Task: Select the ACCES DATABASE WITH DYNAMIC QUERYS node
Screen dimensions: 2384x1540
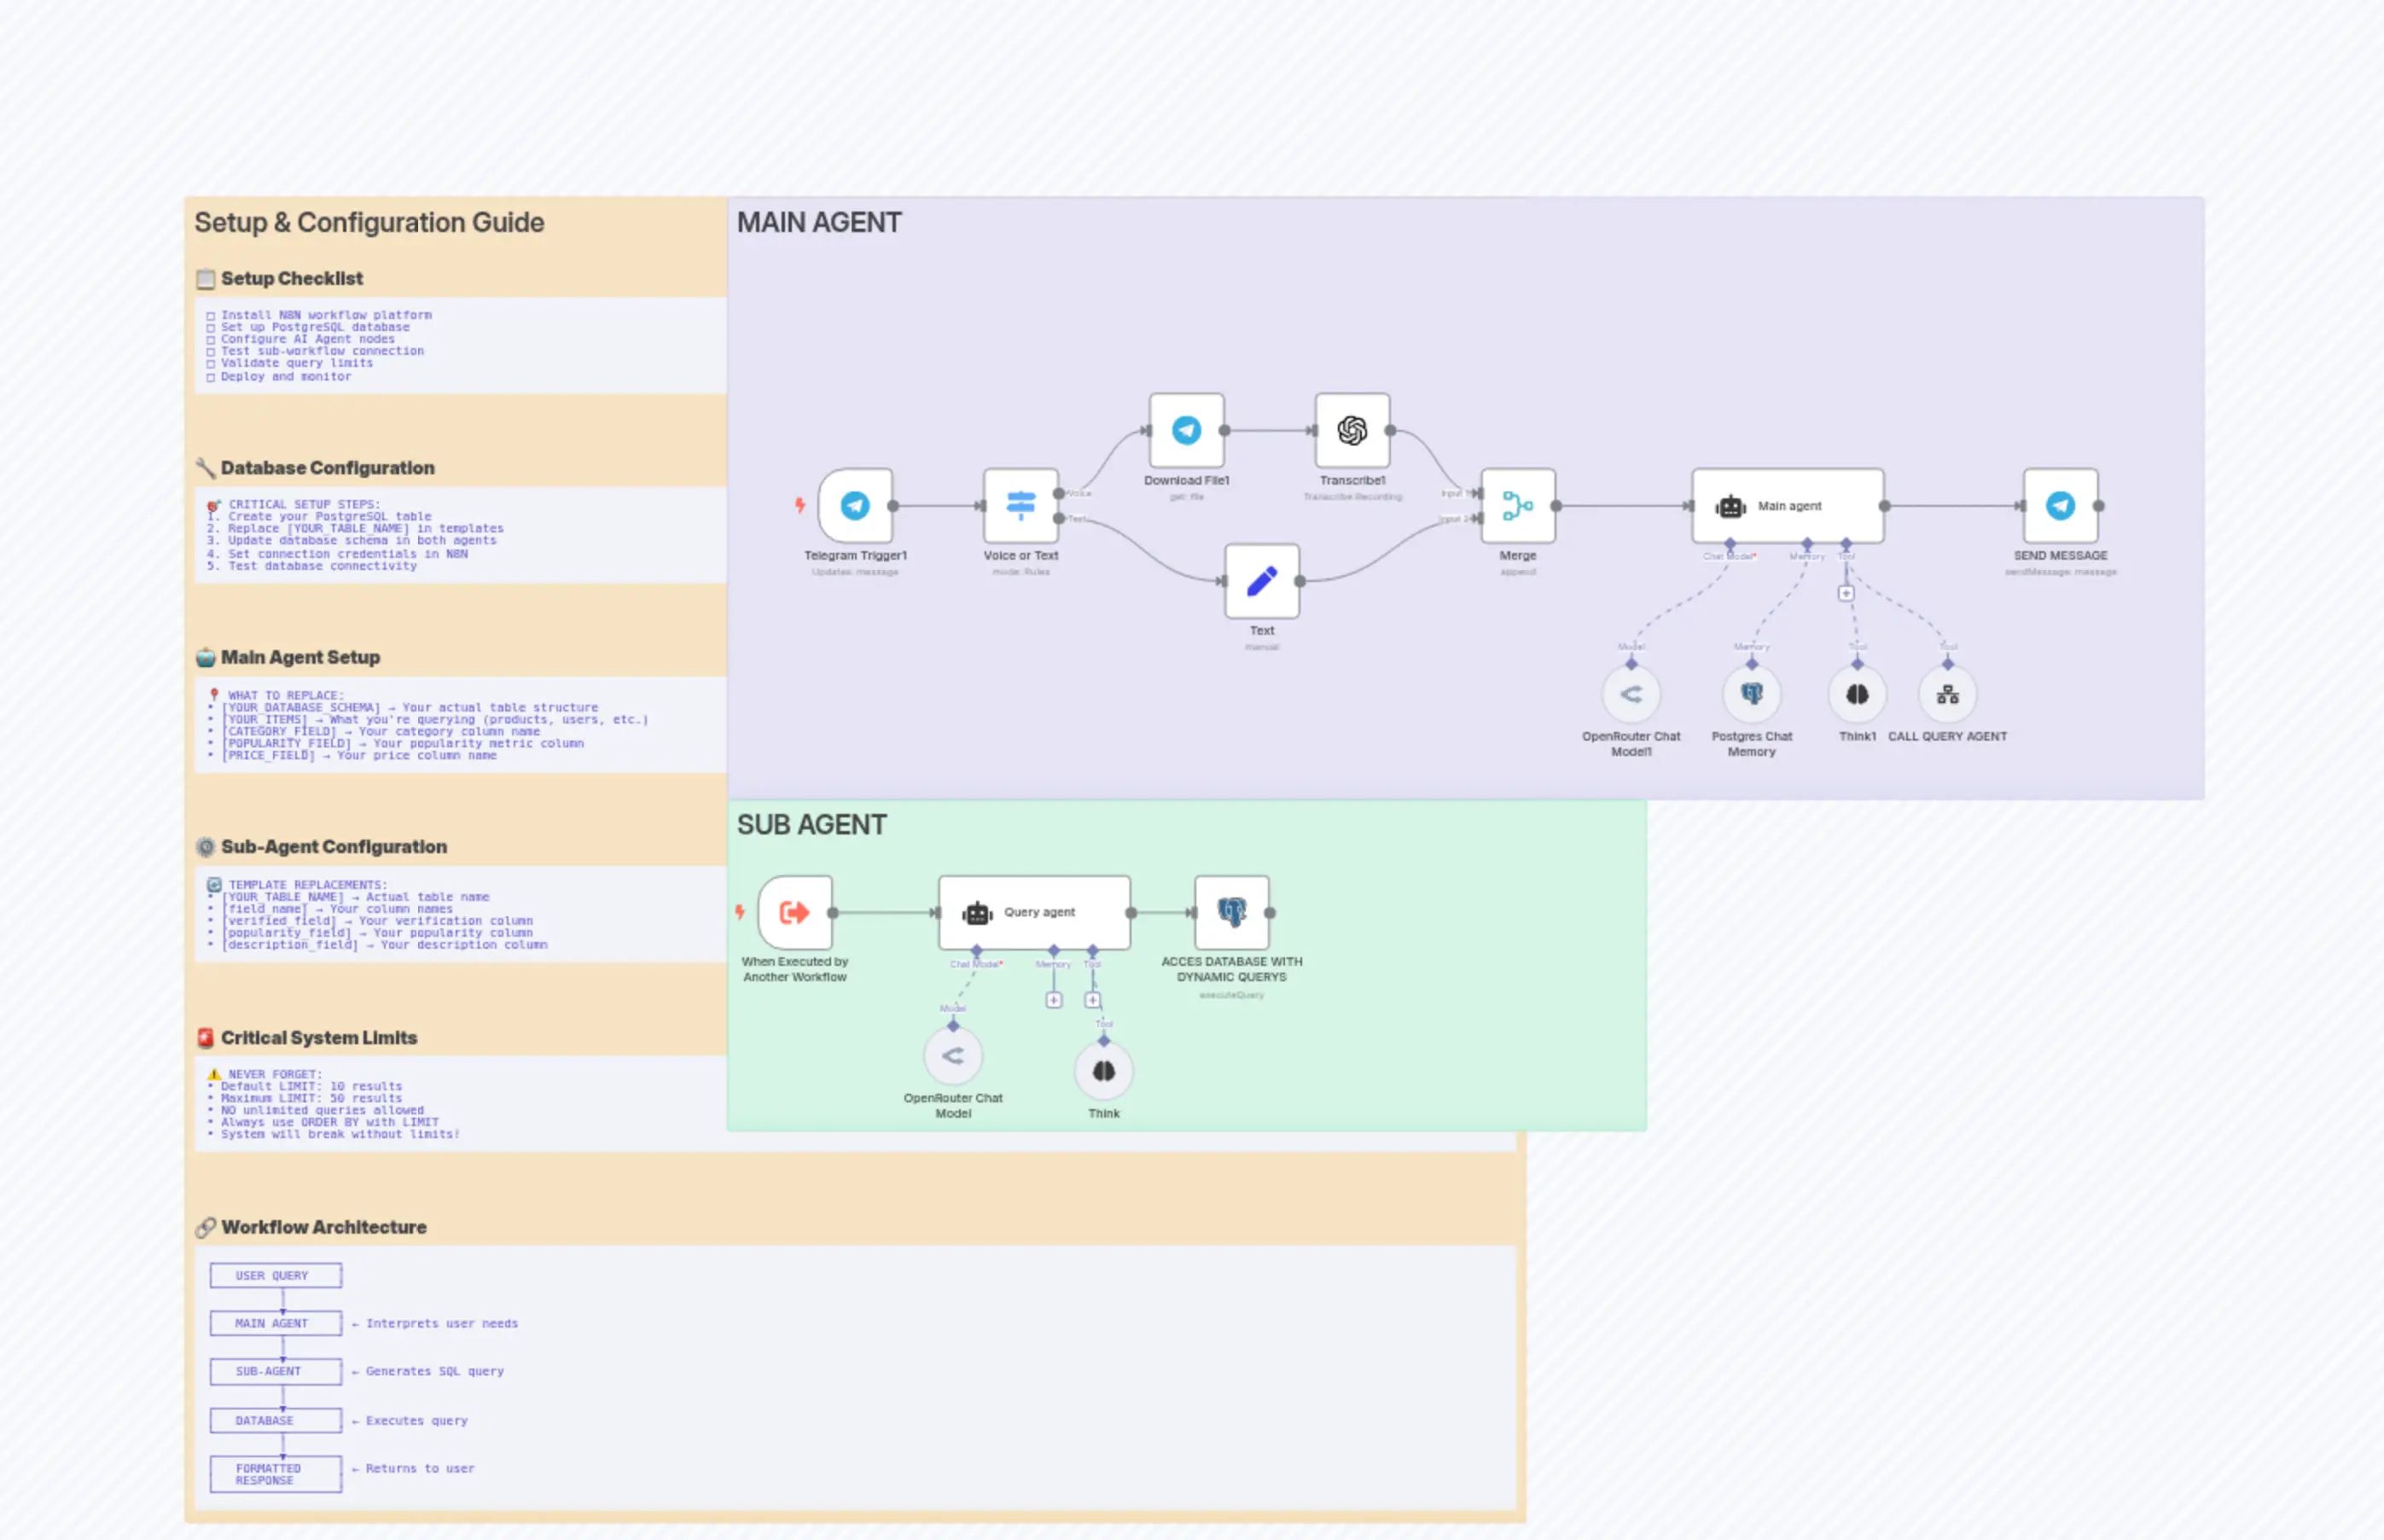Action: pos(1231,912)
